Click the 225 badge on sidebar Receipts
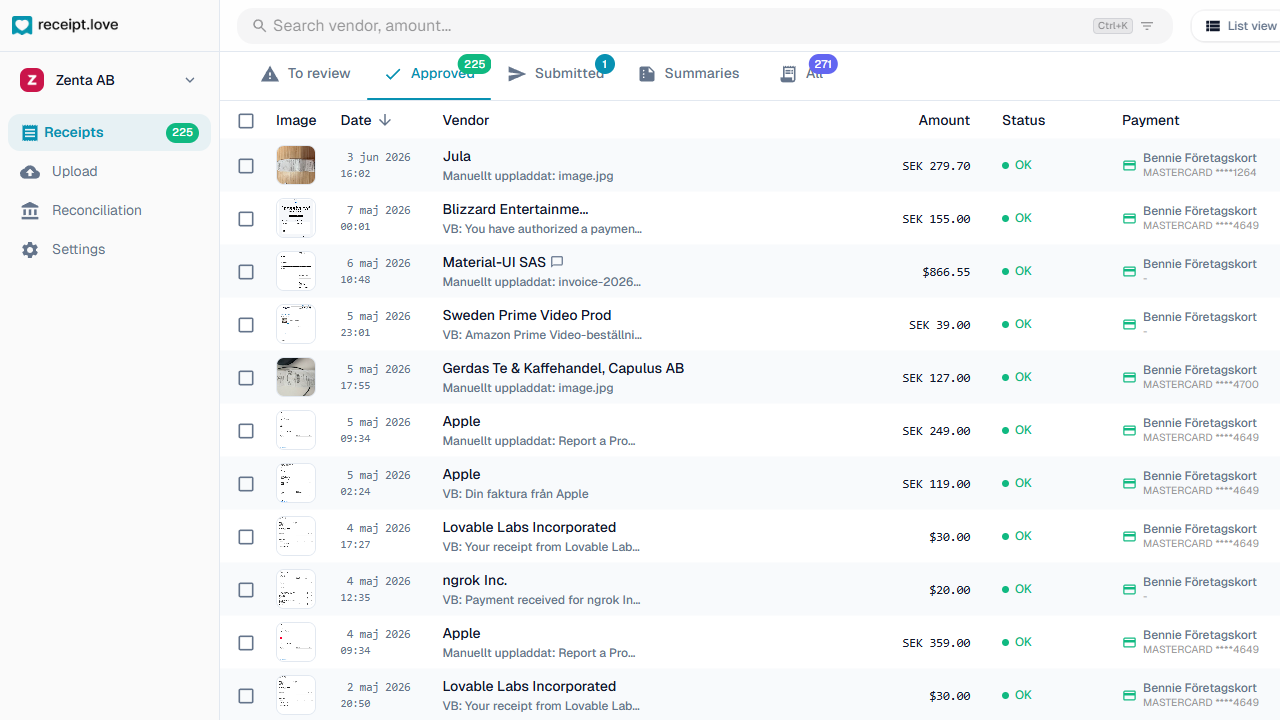Image resolution: width=1280 pixels, height=720 pixels. click(x=182, y=132)
